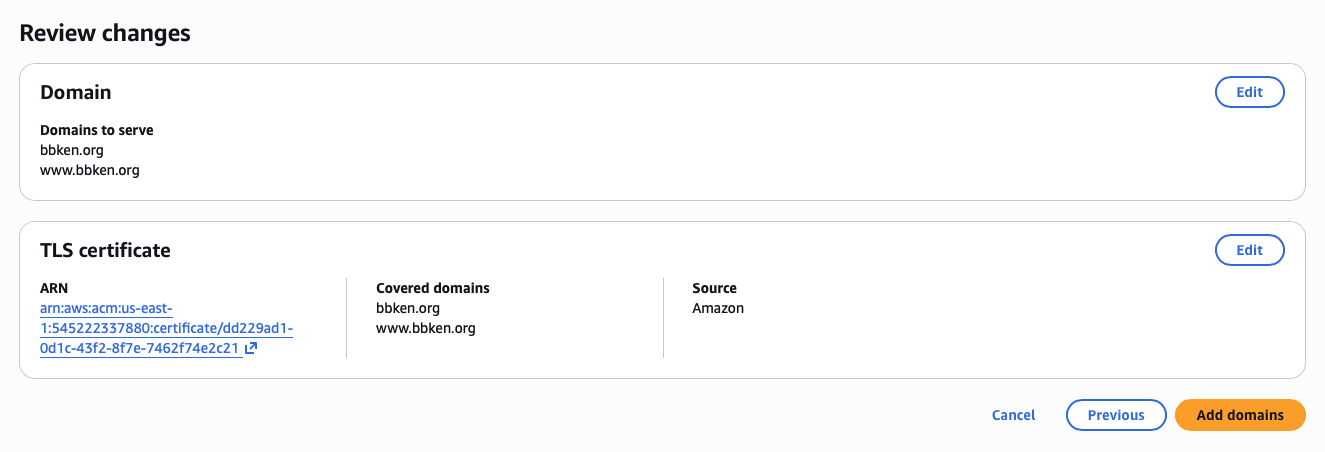The height and width of the screenshot is (452, 1325).
Task: Open the external link icon beside the ARN
Action: click(x=251, y=349)
